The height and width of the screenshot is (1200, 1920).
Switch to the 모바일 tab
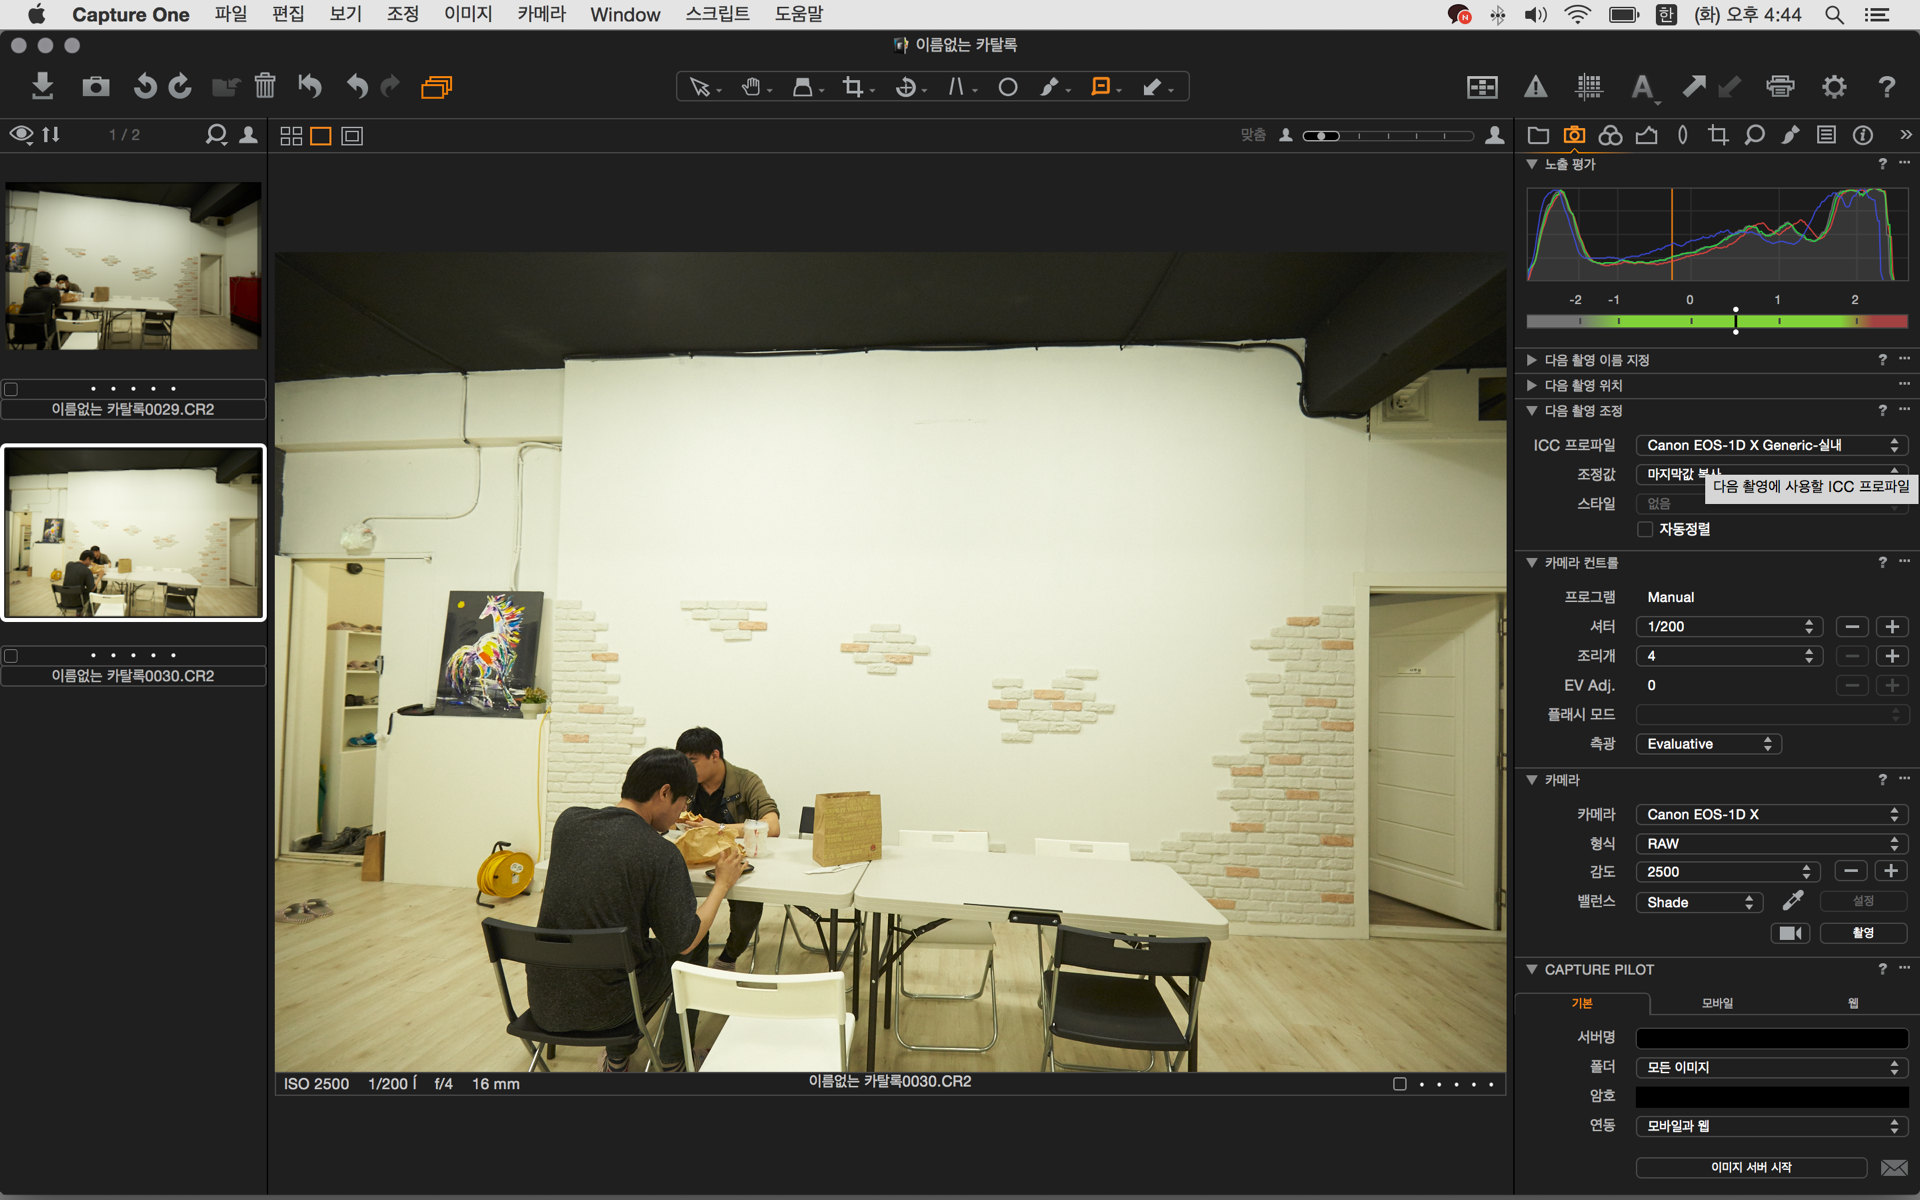[1717, 1003]
